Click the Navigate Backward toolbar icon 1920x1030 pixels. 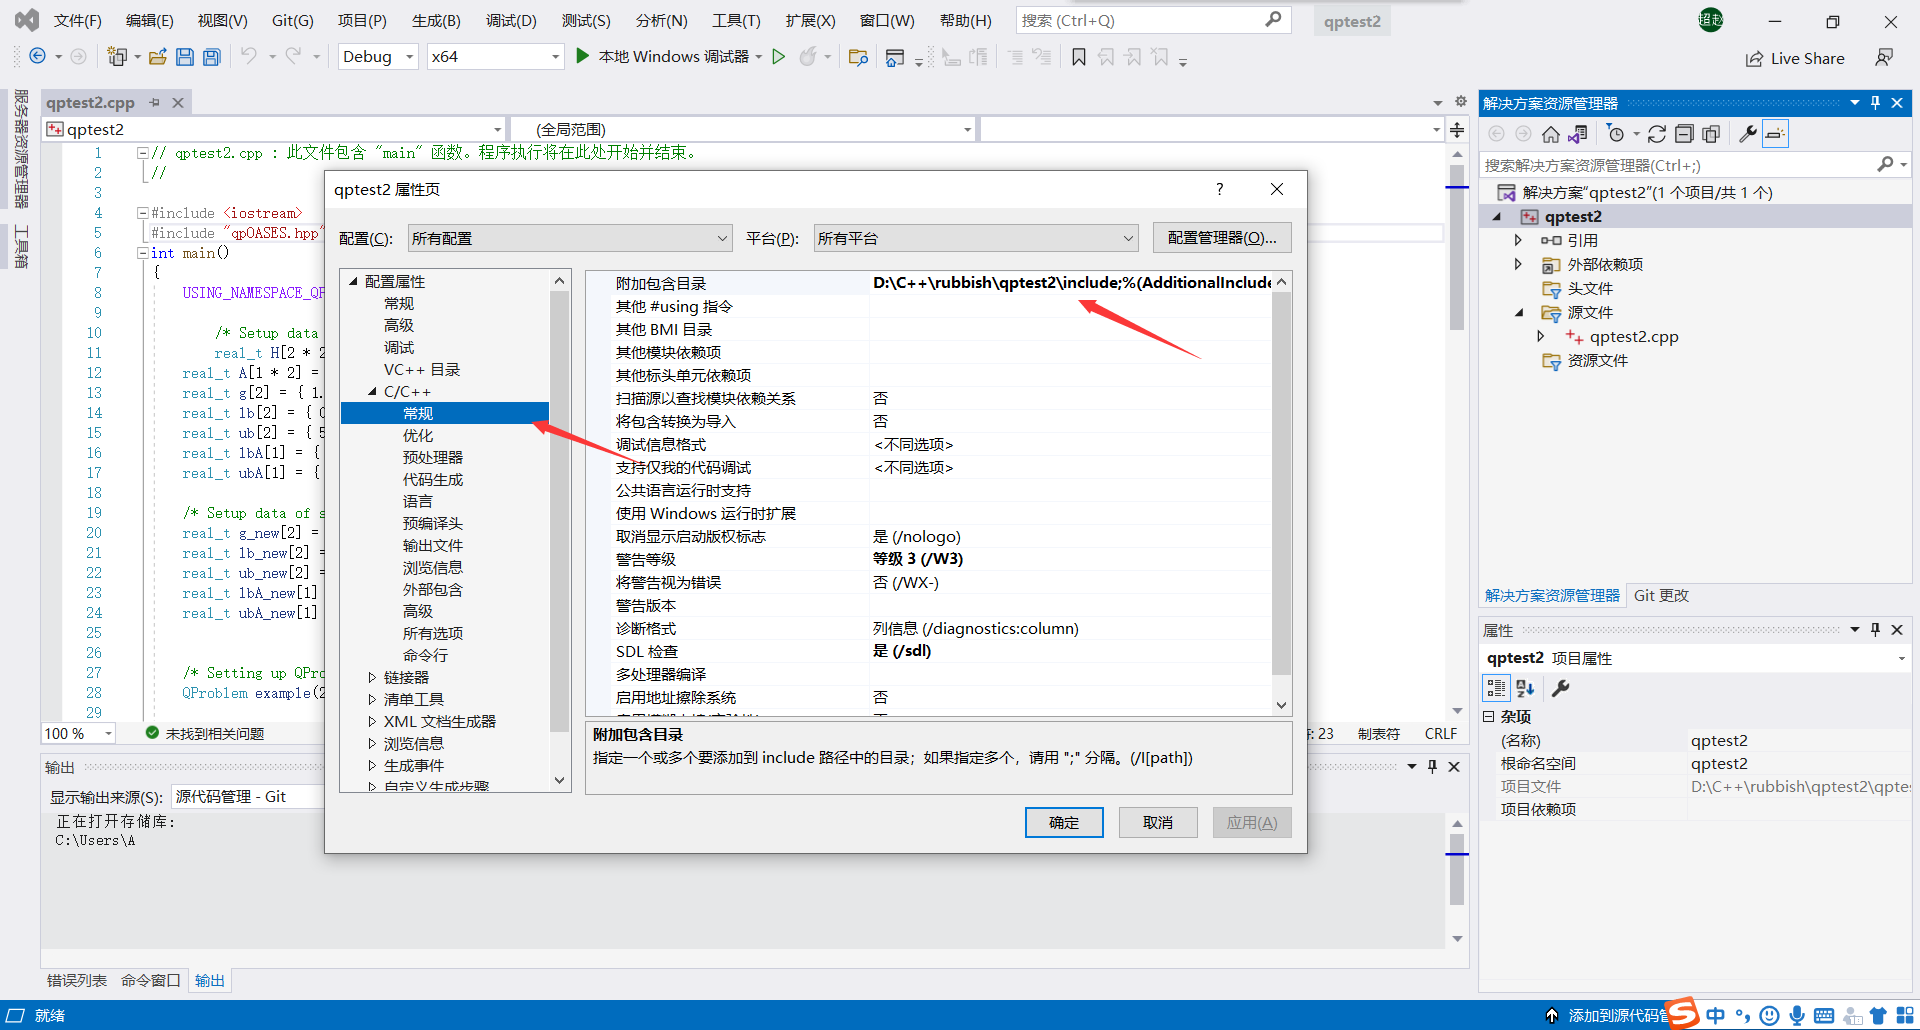pyautogui.click(x=38, y=57)
